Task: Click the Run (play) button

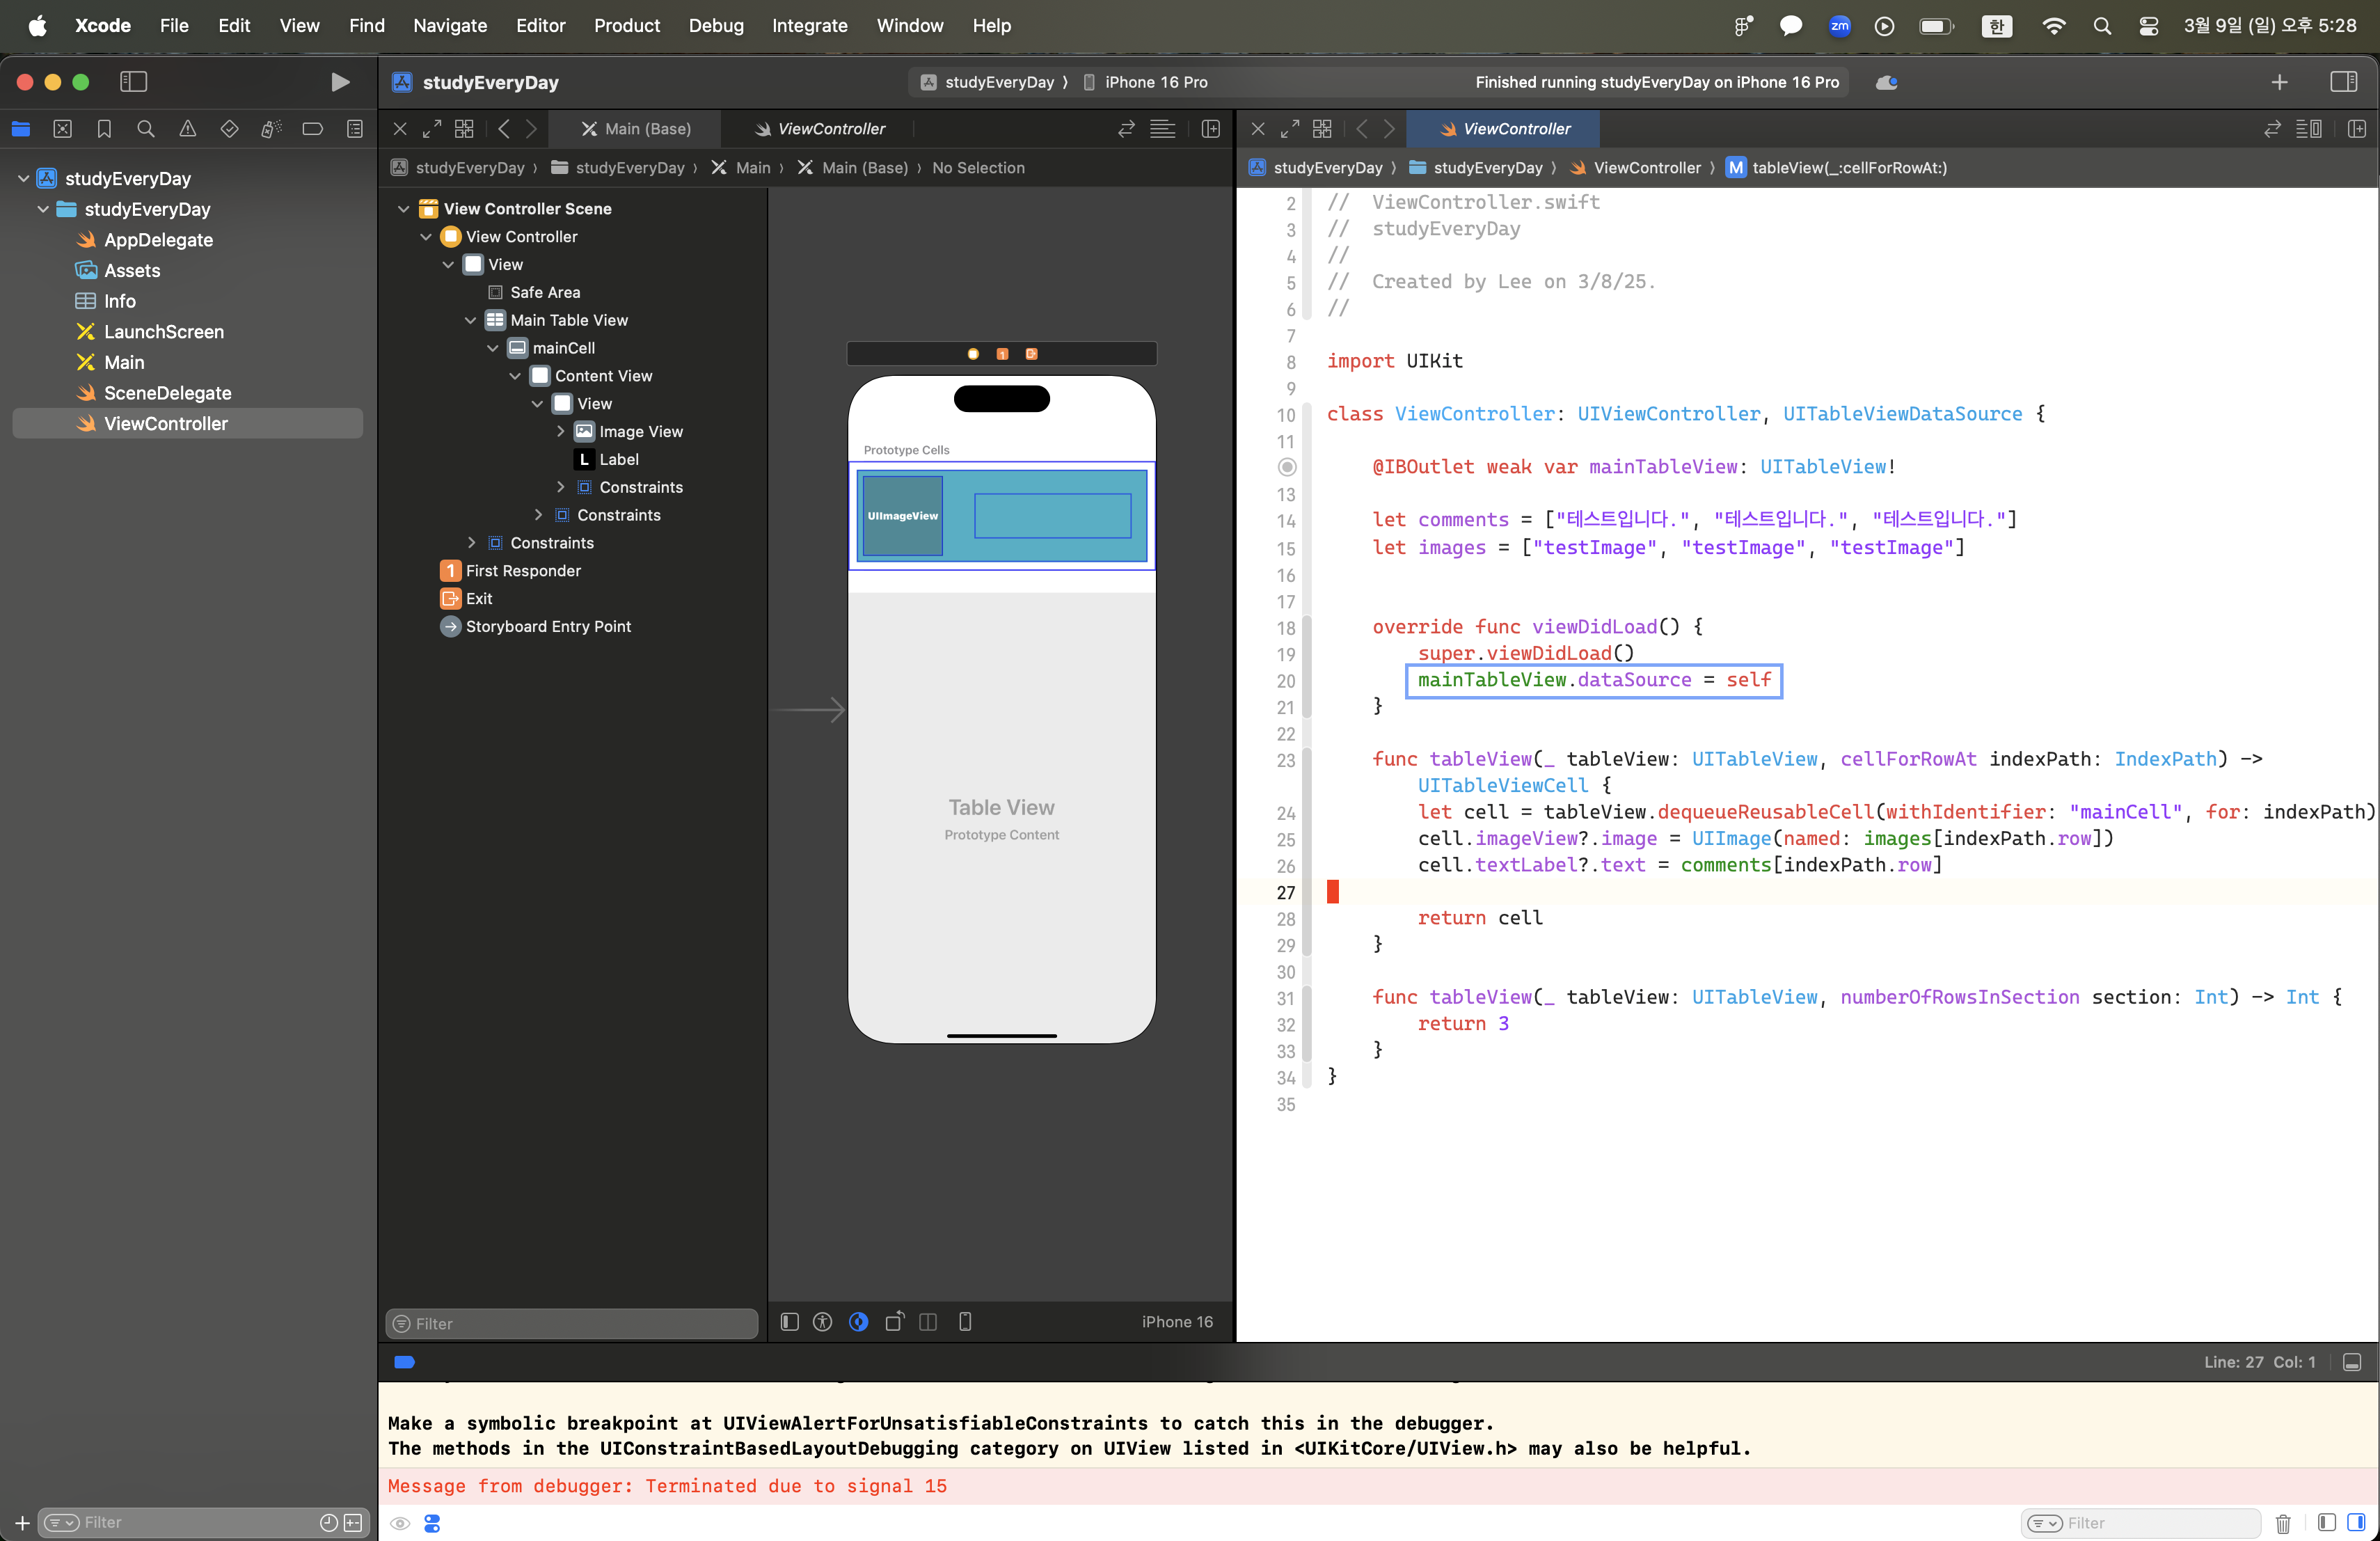Action: [340, 82]
